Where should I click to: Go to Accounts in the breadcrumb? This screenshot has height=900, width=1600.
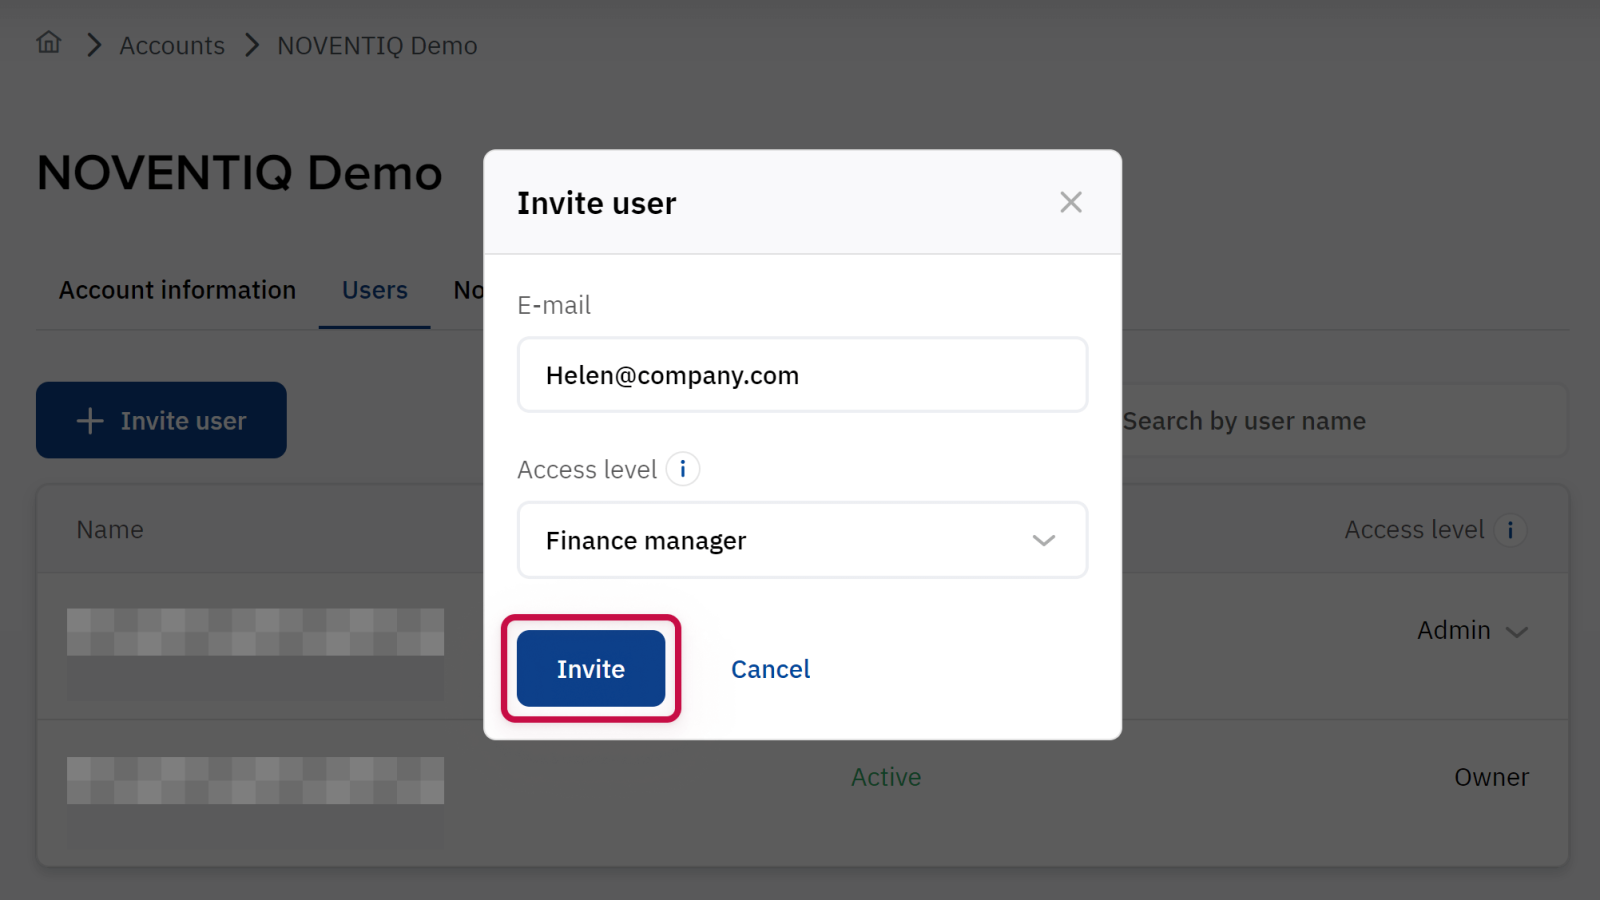172,46
